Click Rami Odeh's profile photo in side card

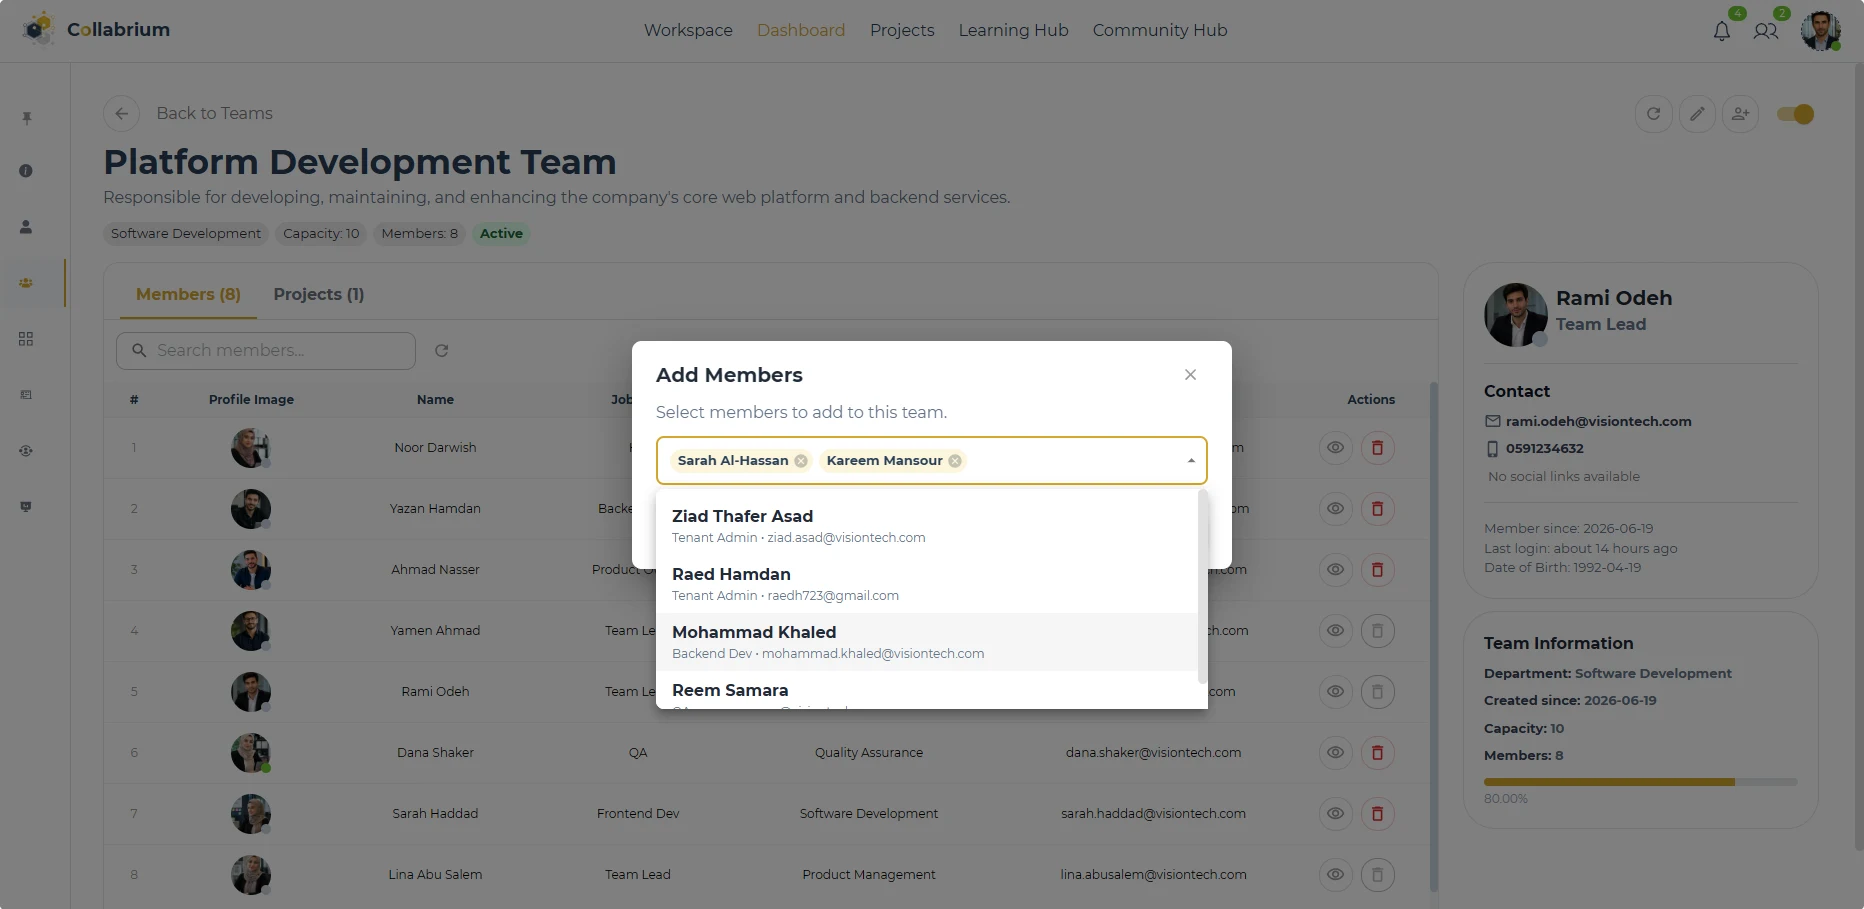click(1516, 315)
